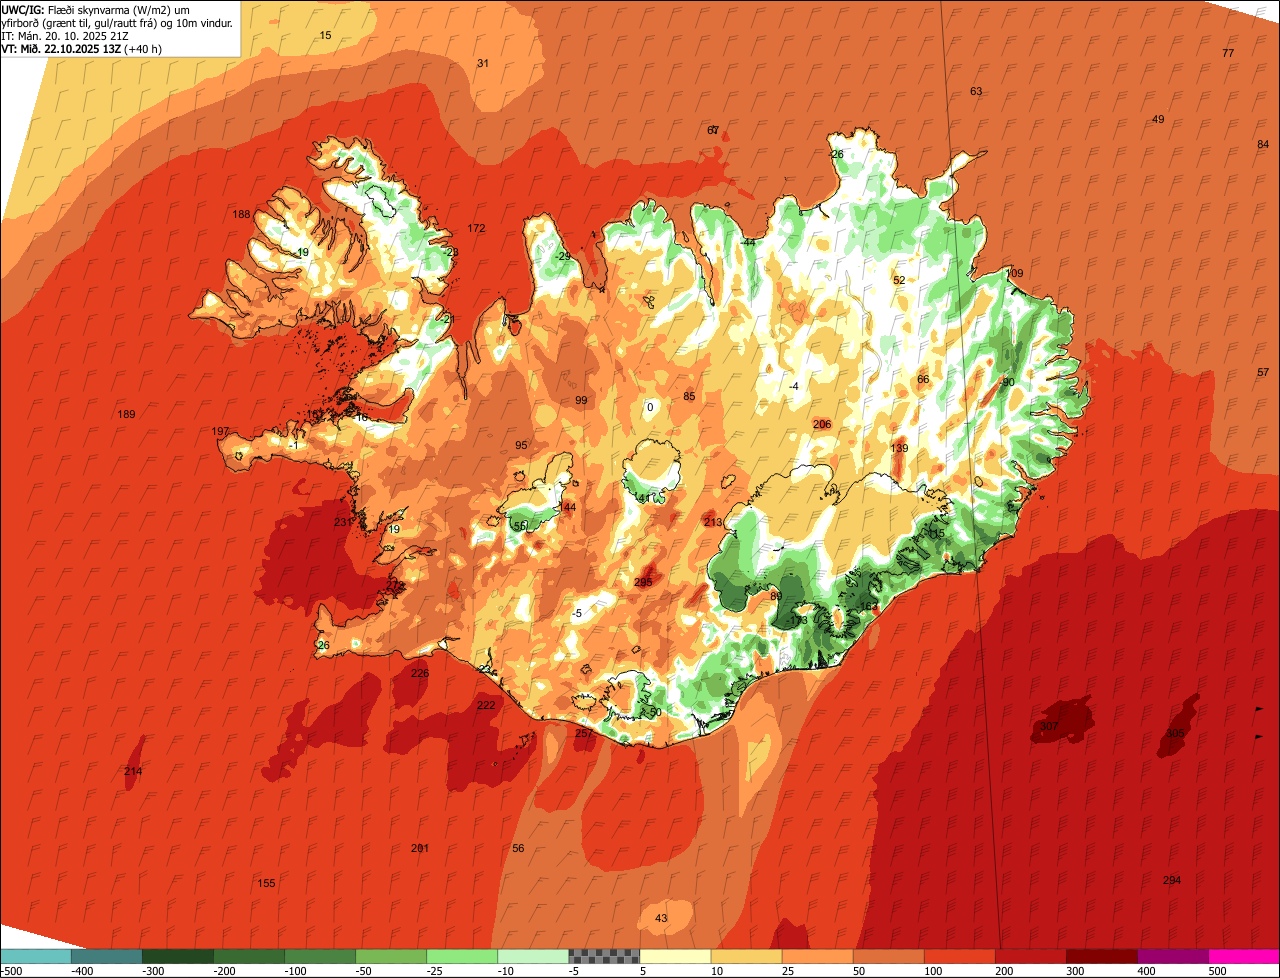Select the darkest green -300 legend swatch

point(178,956)
